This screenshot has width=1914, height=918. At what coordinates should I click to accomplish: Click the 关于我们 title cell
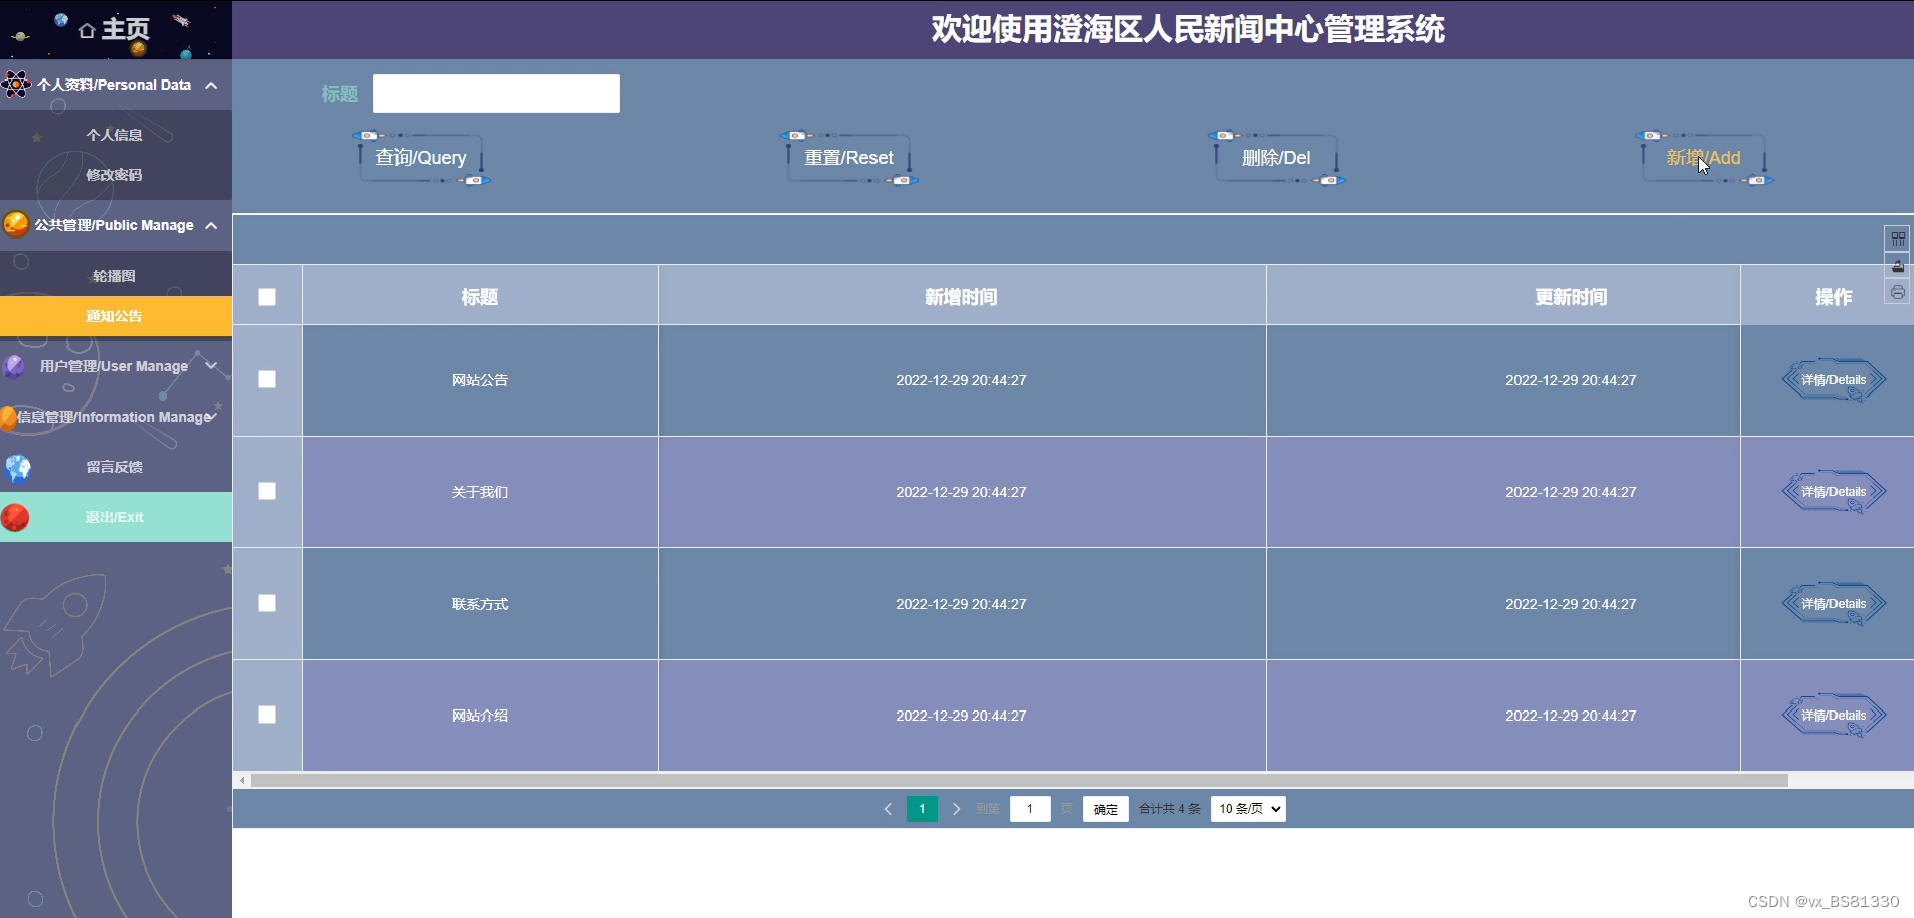click(480, 492)
